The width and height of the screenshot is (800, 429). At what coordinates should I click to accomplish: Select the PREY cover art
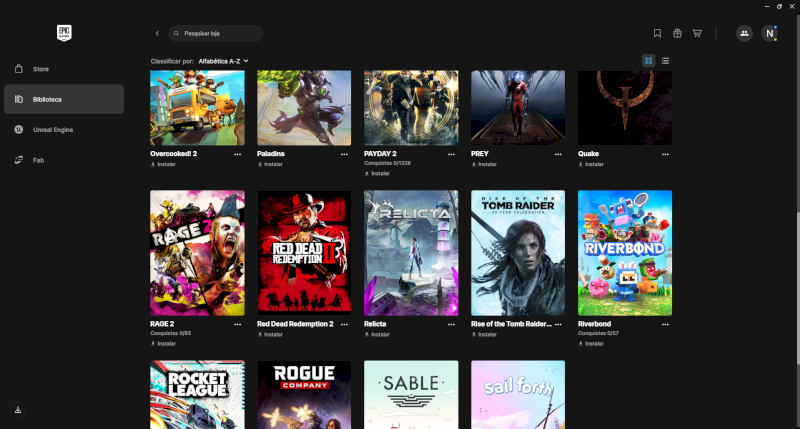518,108
